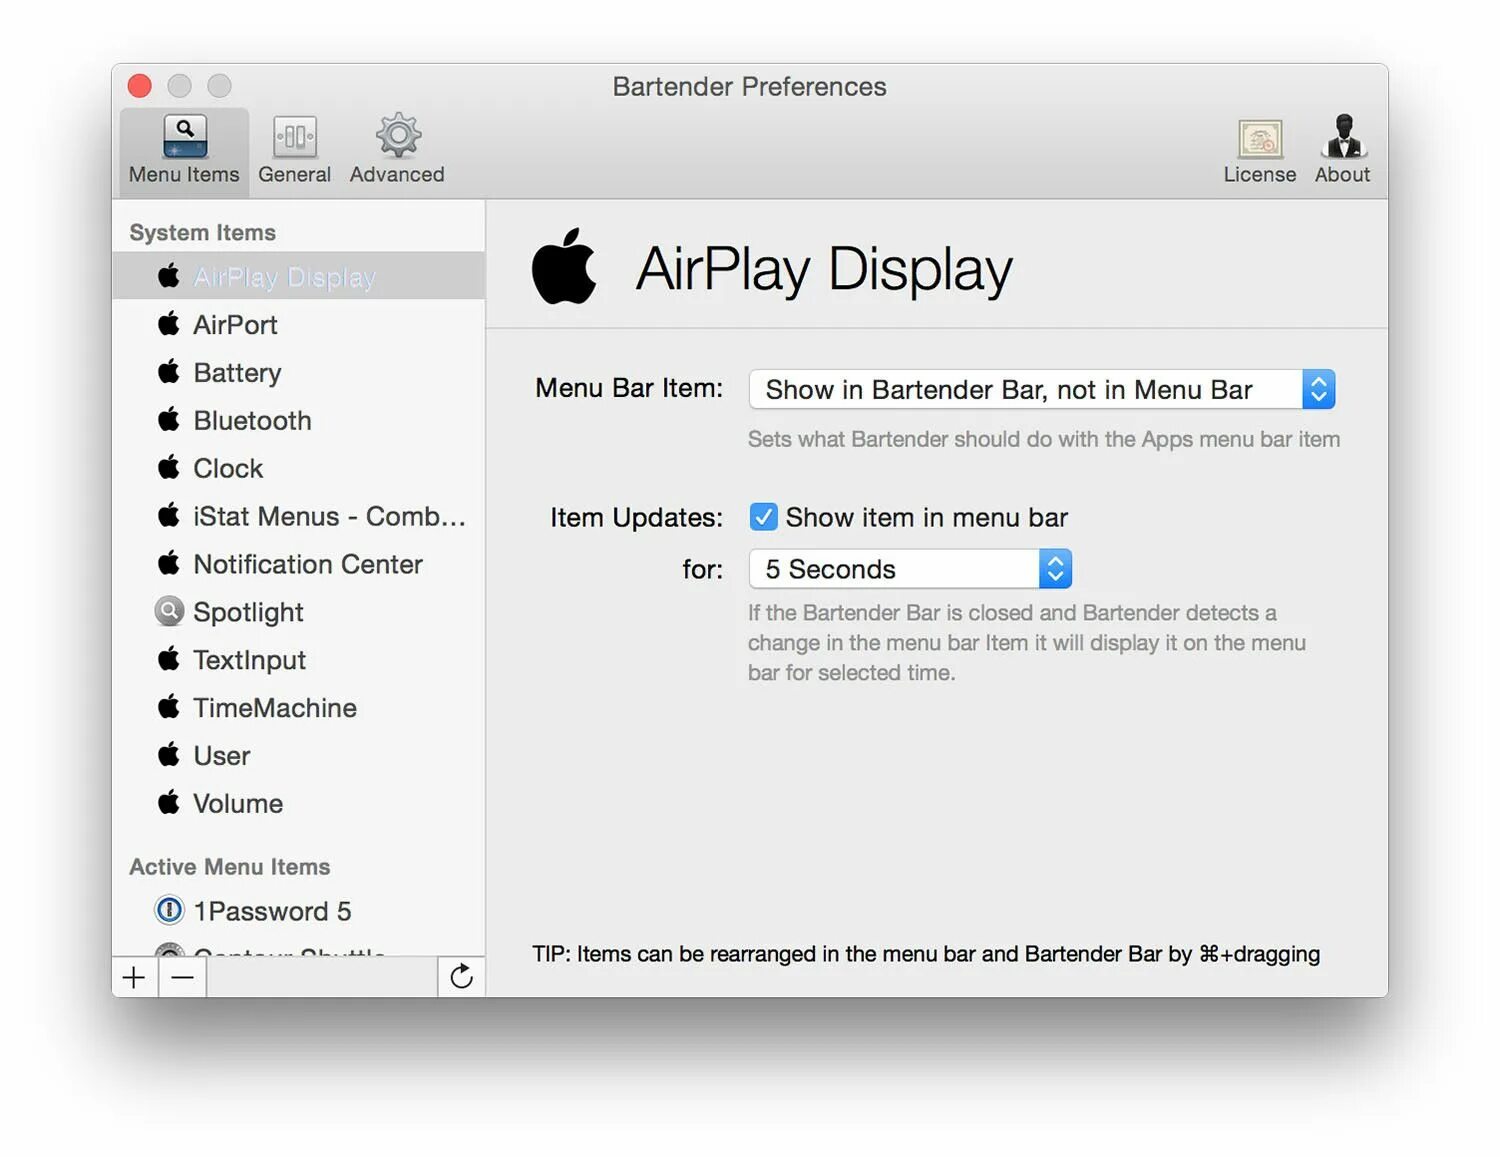Click the 'Sets what Bartender should do' description
This screenshot has height=1157, width=1500.
coord(1044,439)
